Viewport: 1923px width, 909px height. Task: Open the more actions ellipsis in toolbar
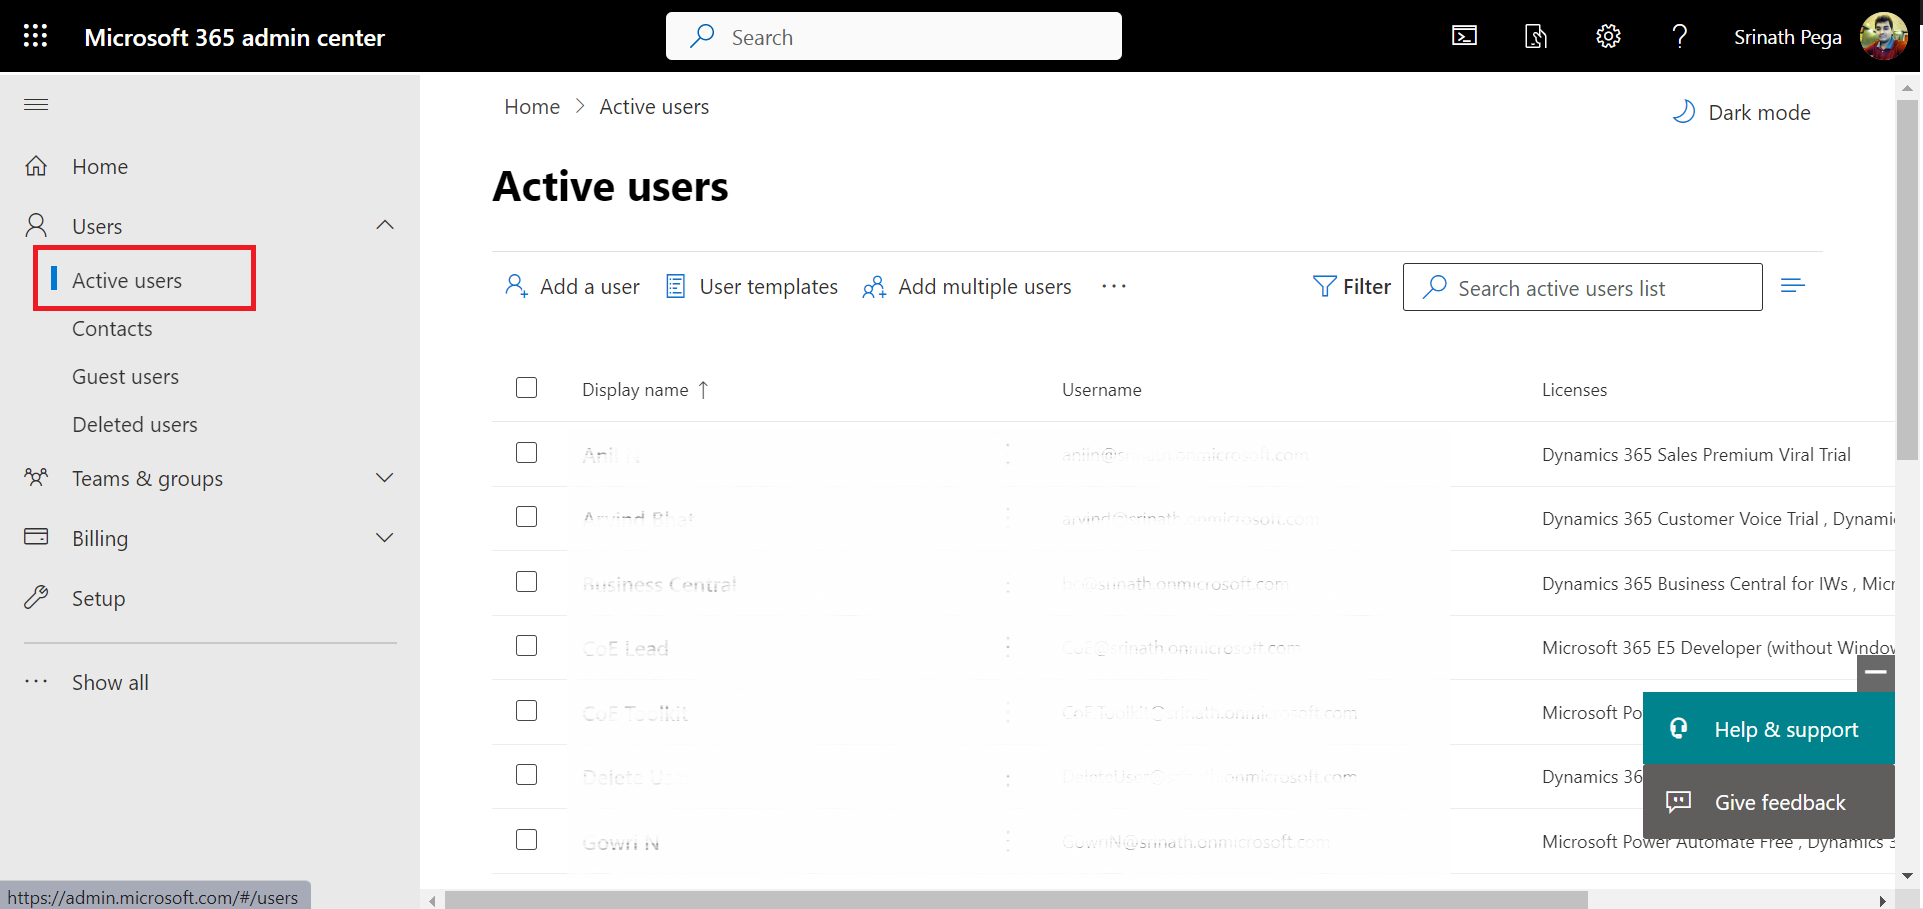tap(1113, 287)
